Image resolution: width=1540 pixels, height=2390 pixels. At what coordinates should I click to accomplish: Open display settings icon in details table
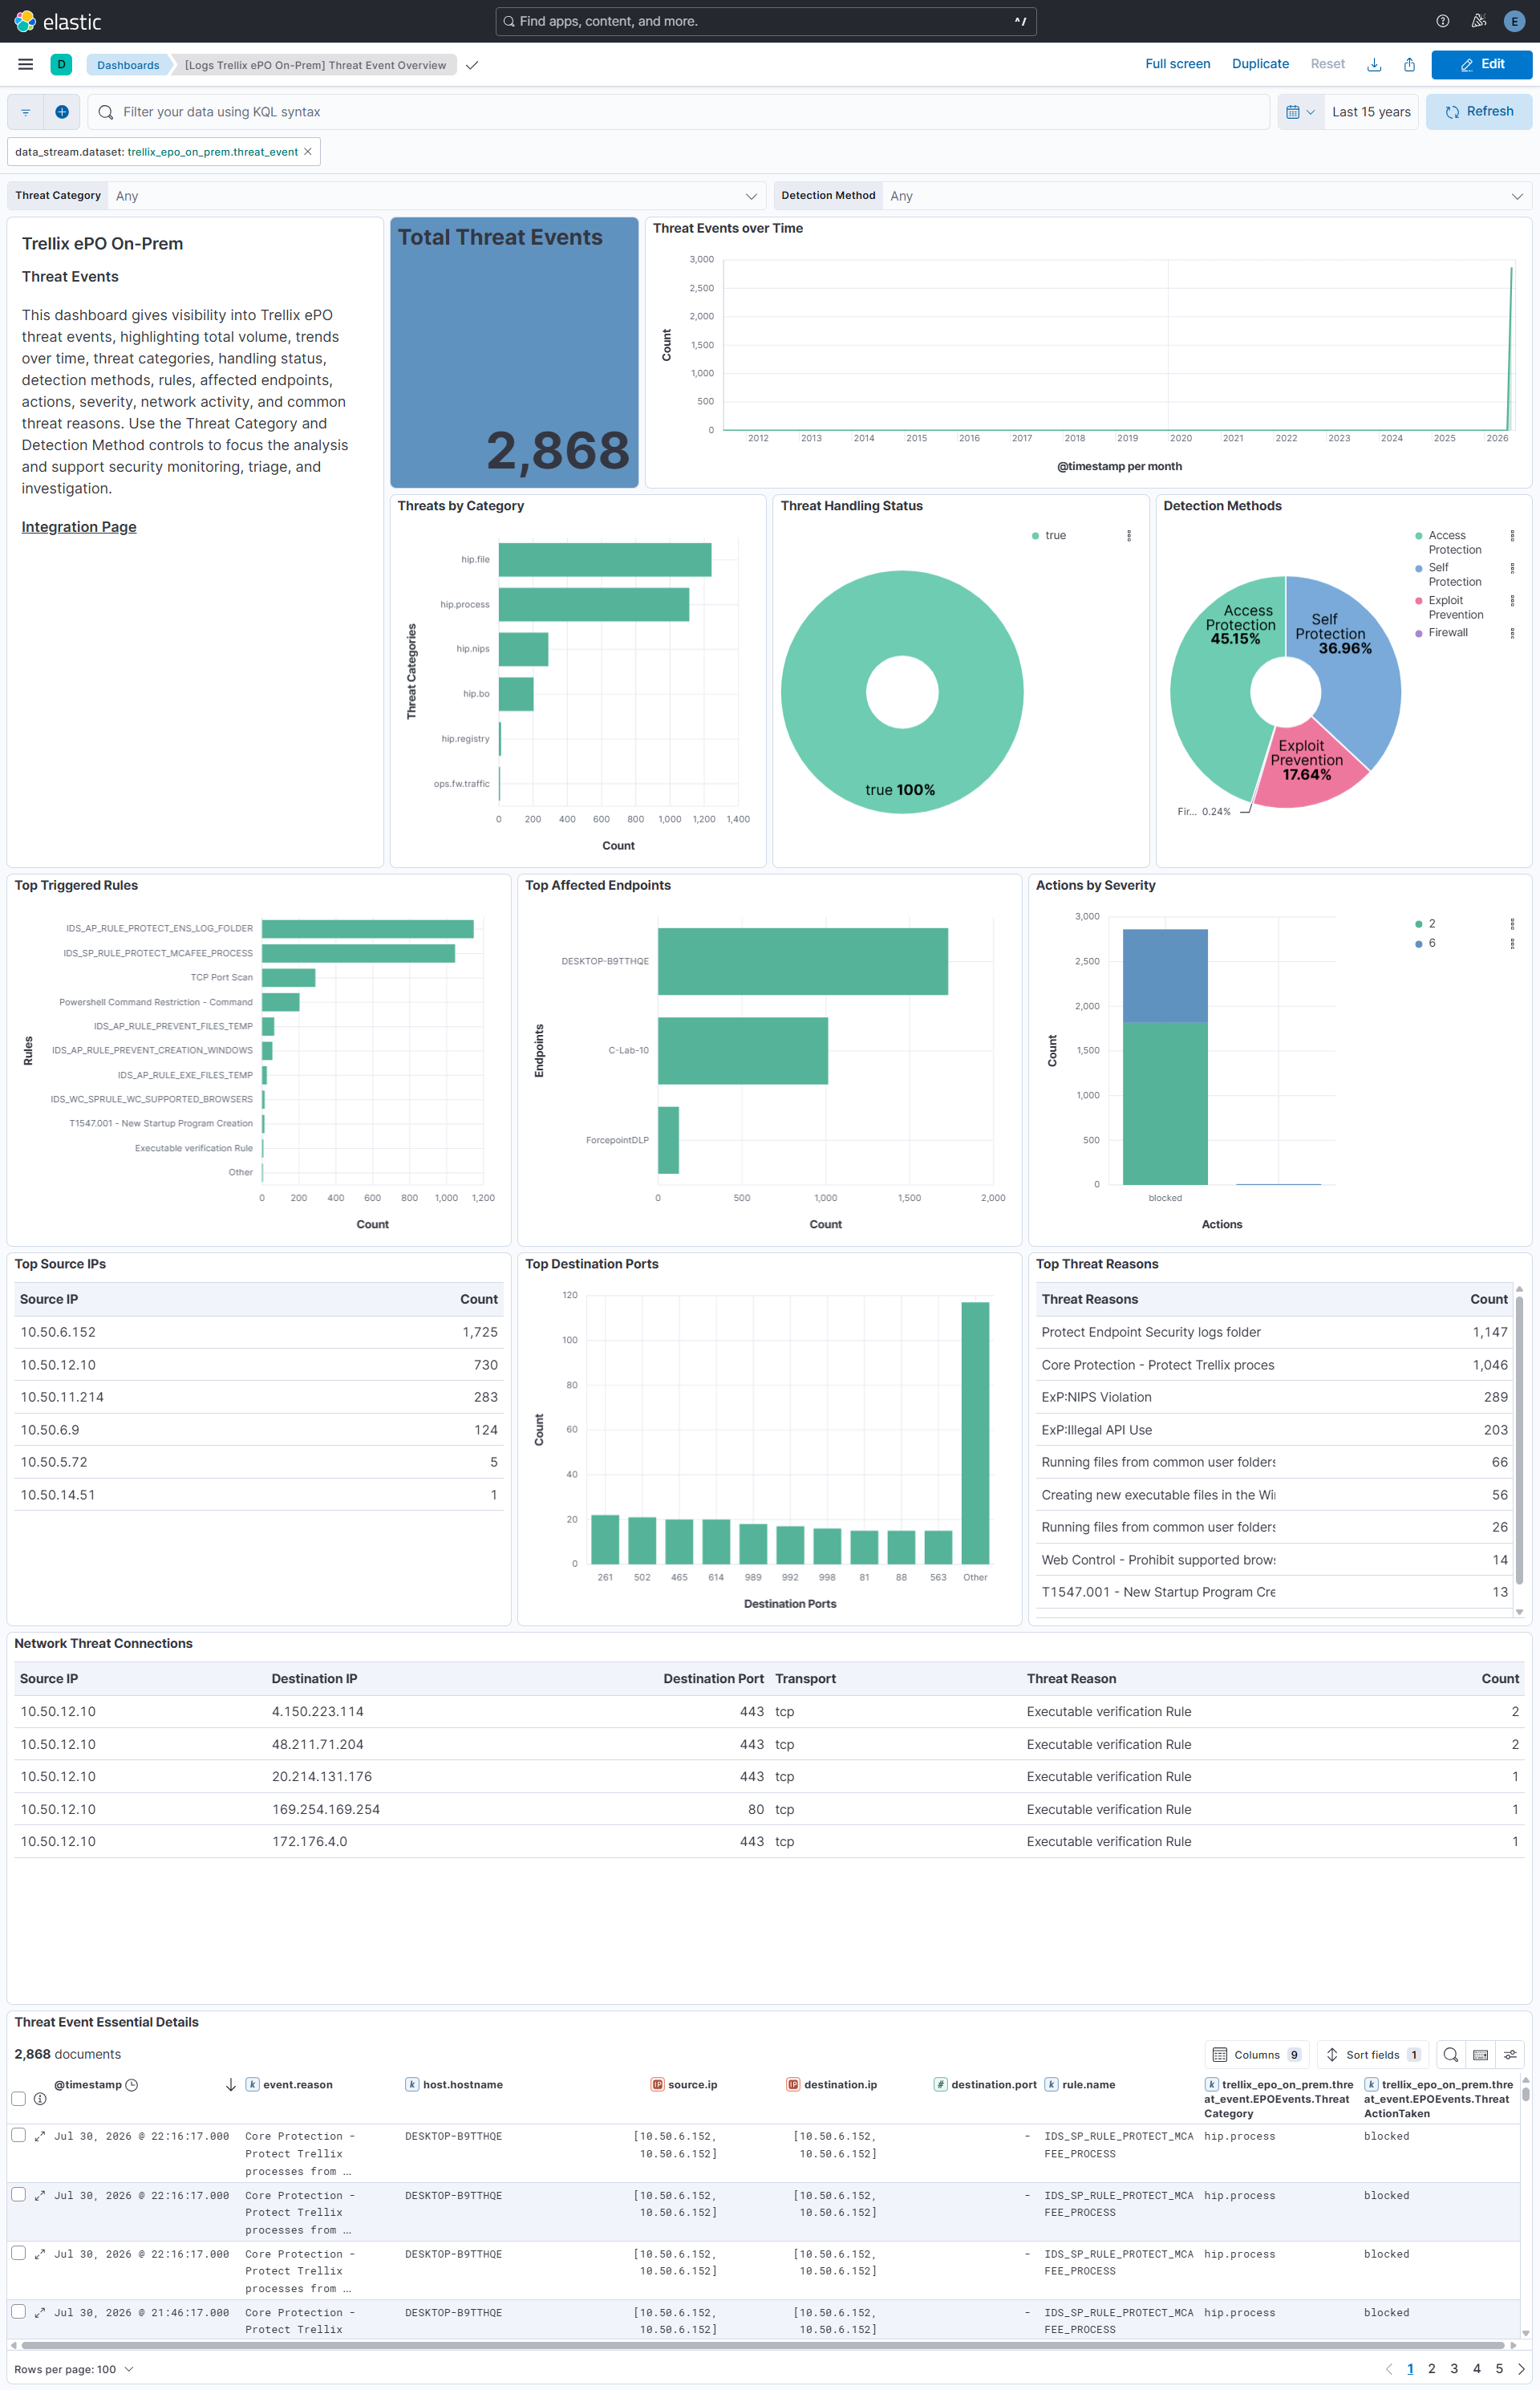click(x=1511, y=2055)
